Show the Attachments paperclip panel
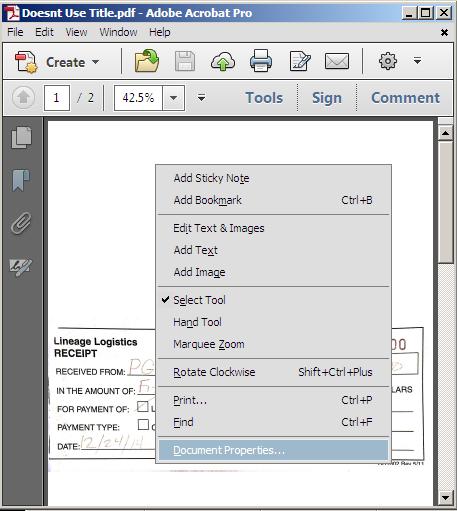457x511 pixels. tap(21, 223)
